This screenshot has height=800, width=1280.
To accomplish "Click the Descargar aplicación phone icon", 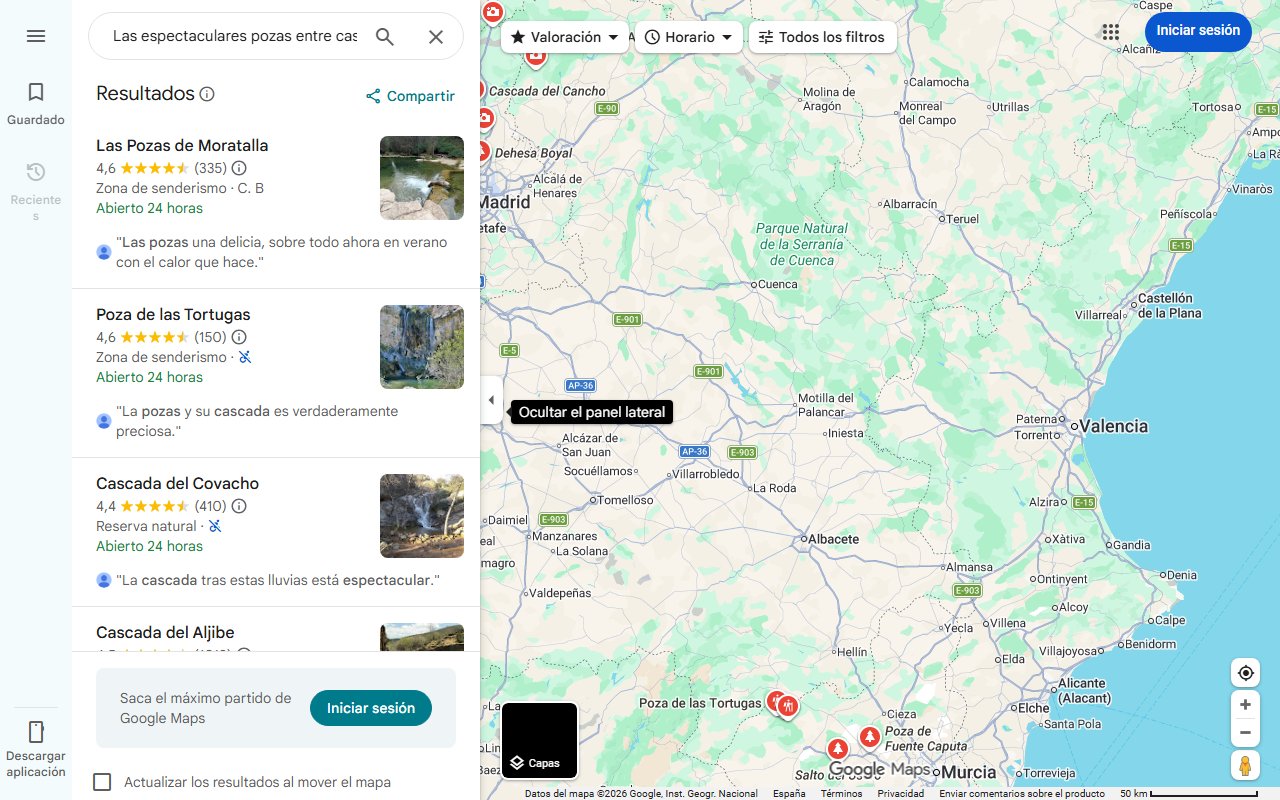I will pos(36,732).
